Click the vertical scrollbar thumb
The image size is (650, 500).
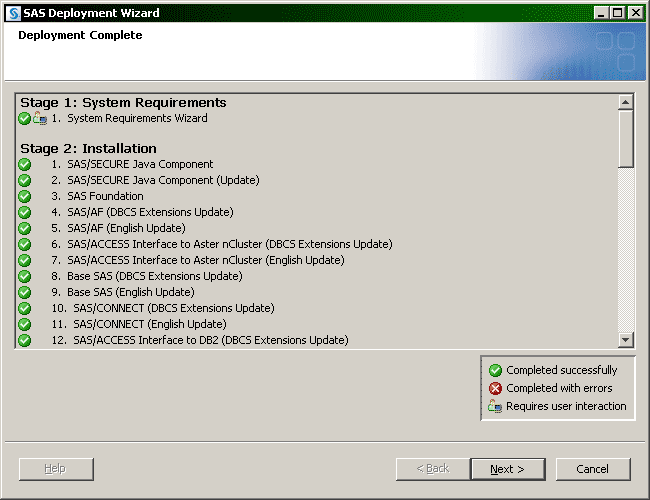click(x=625, y=139)
